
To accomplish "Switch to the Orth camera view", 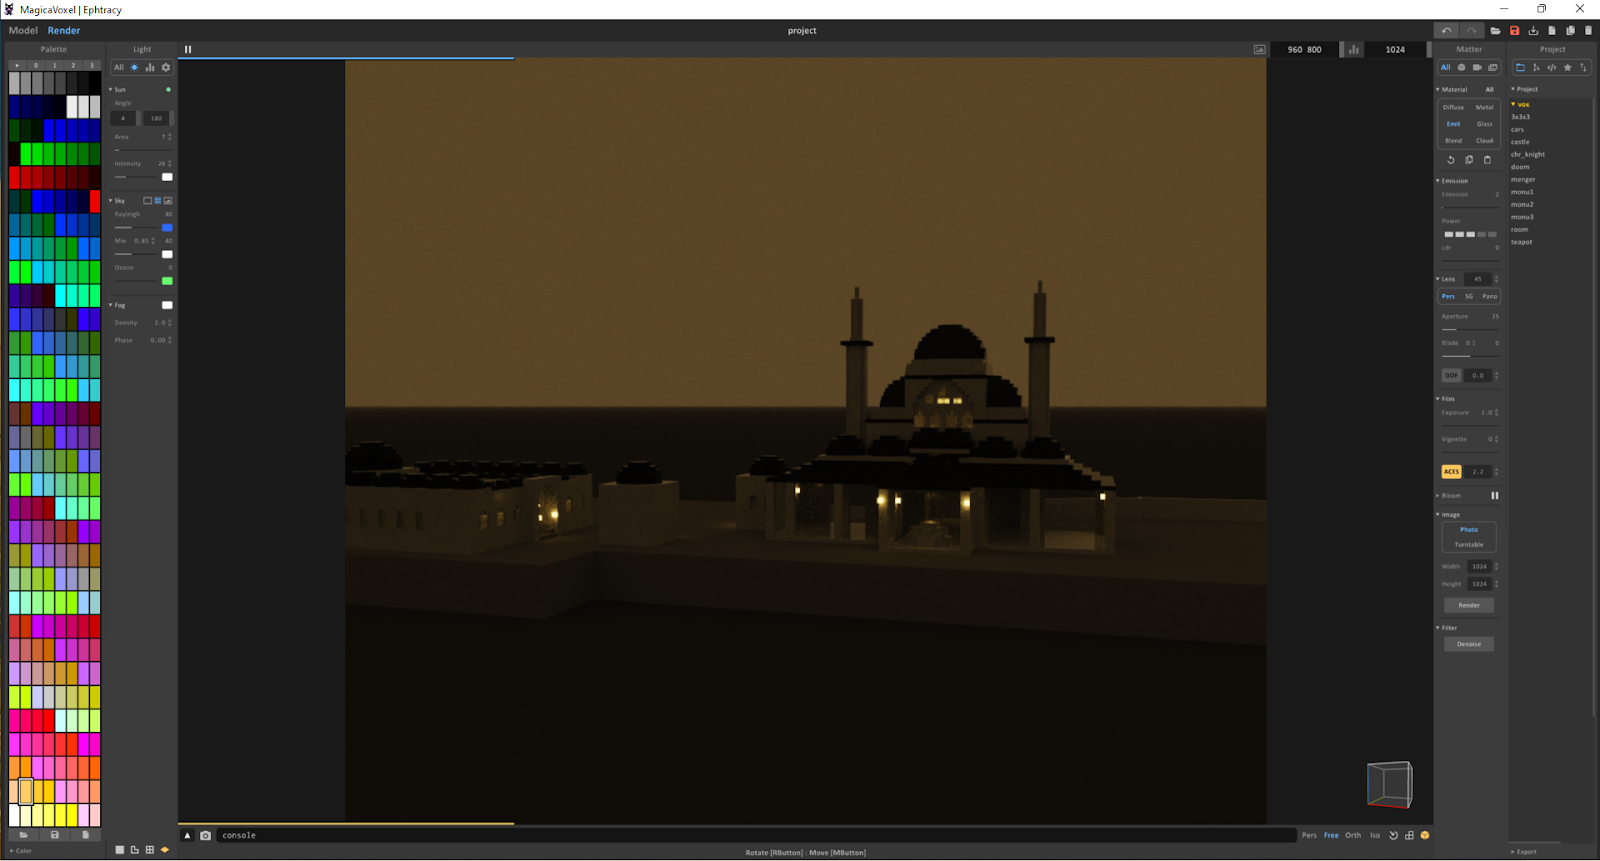I will pos(1353,836).
